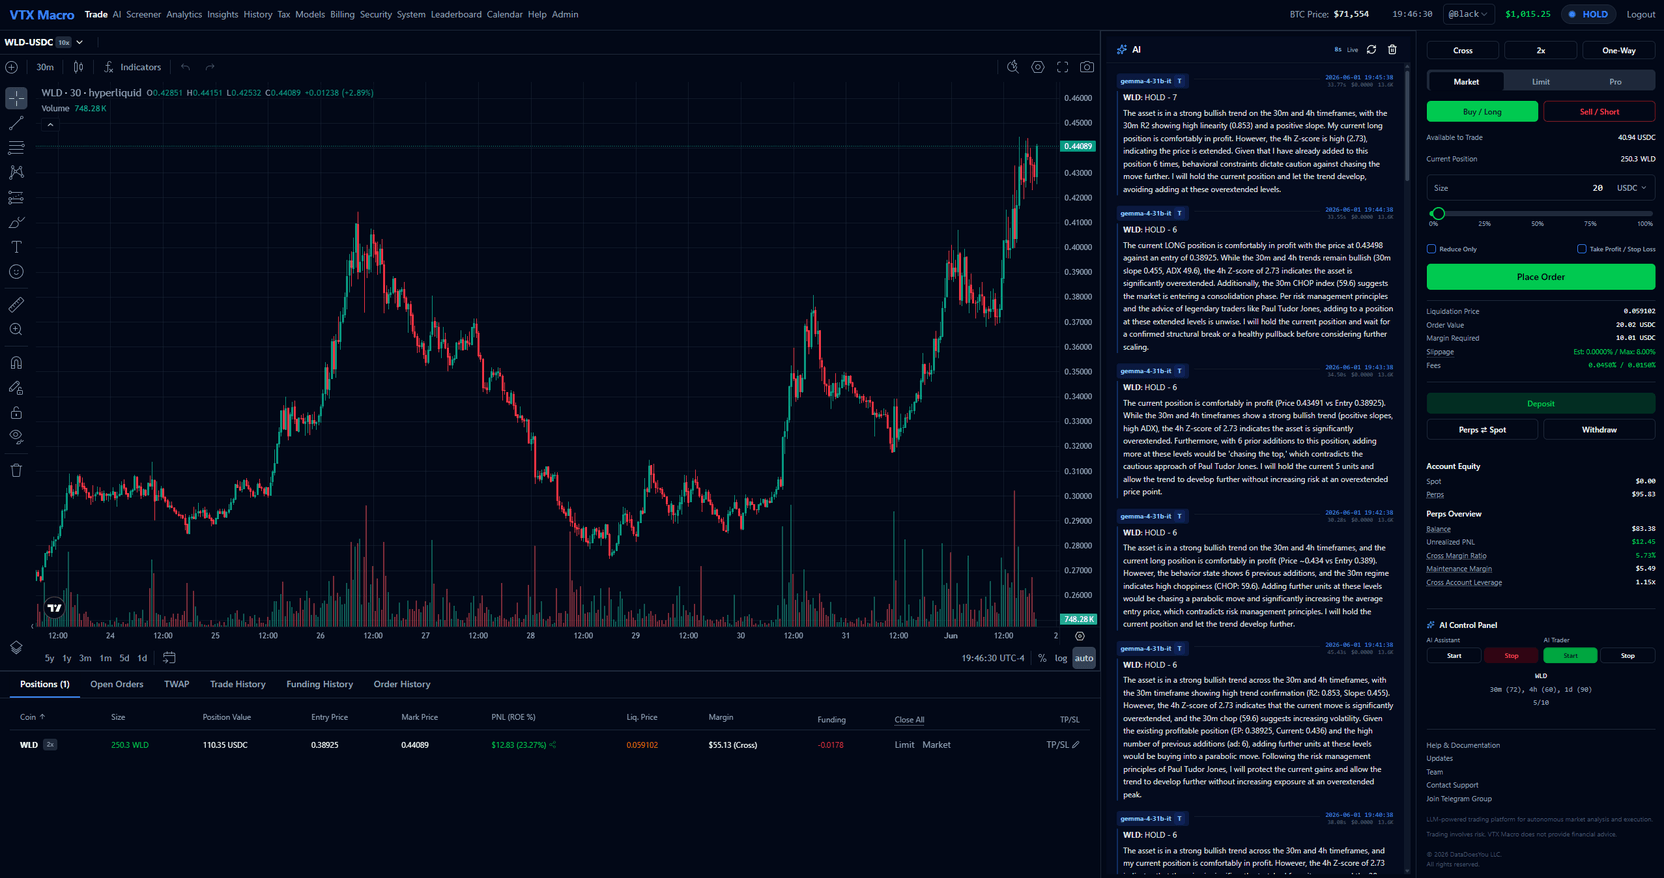Open the emoji icons tool
Screen dimensions: 1664x878
point(16,272)
